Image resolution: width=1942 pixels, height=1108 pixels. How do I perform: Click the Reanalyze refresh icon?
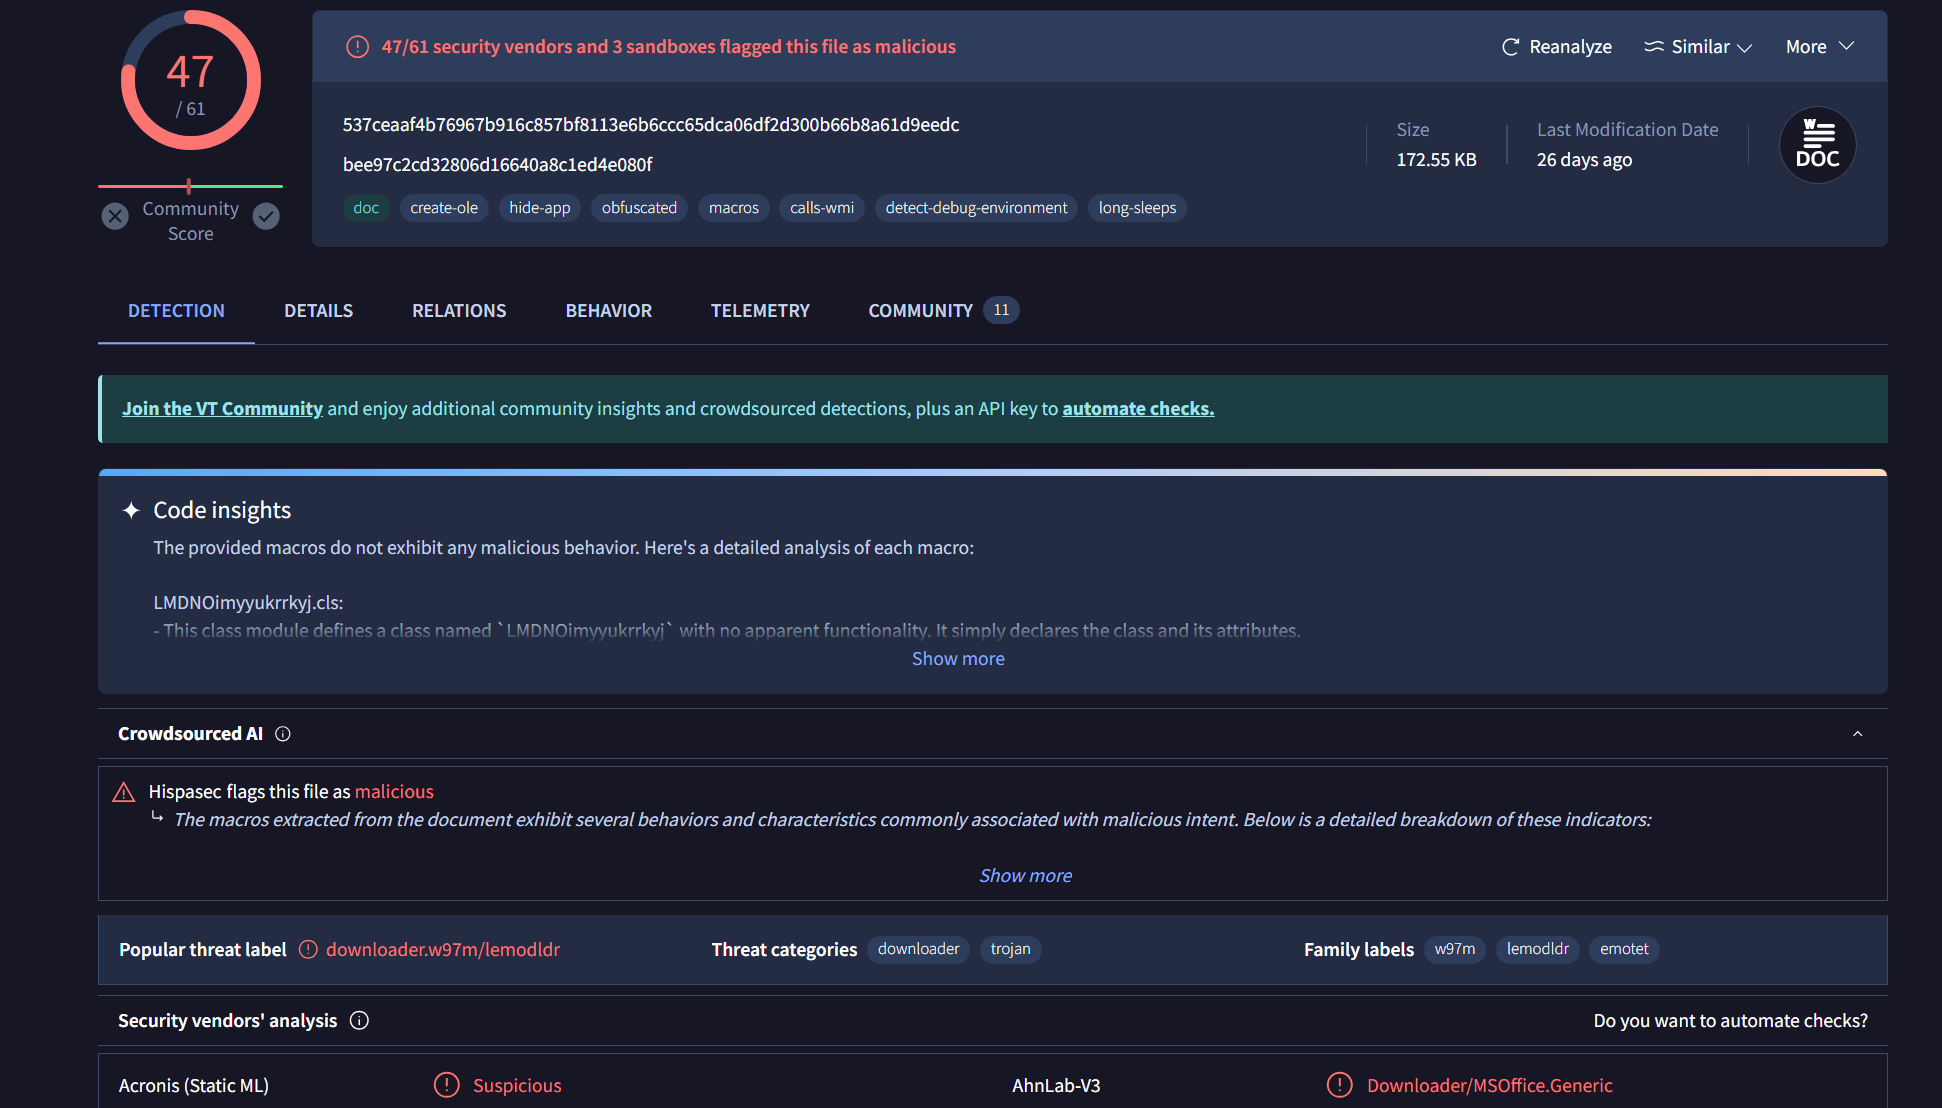coord(1510,47)
